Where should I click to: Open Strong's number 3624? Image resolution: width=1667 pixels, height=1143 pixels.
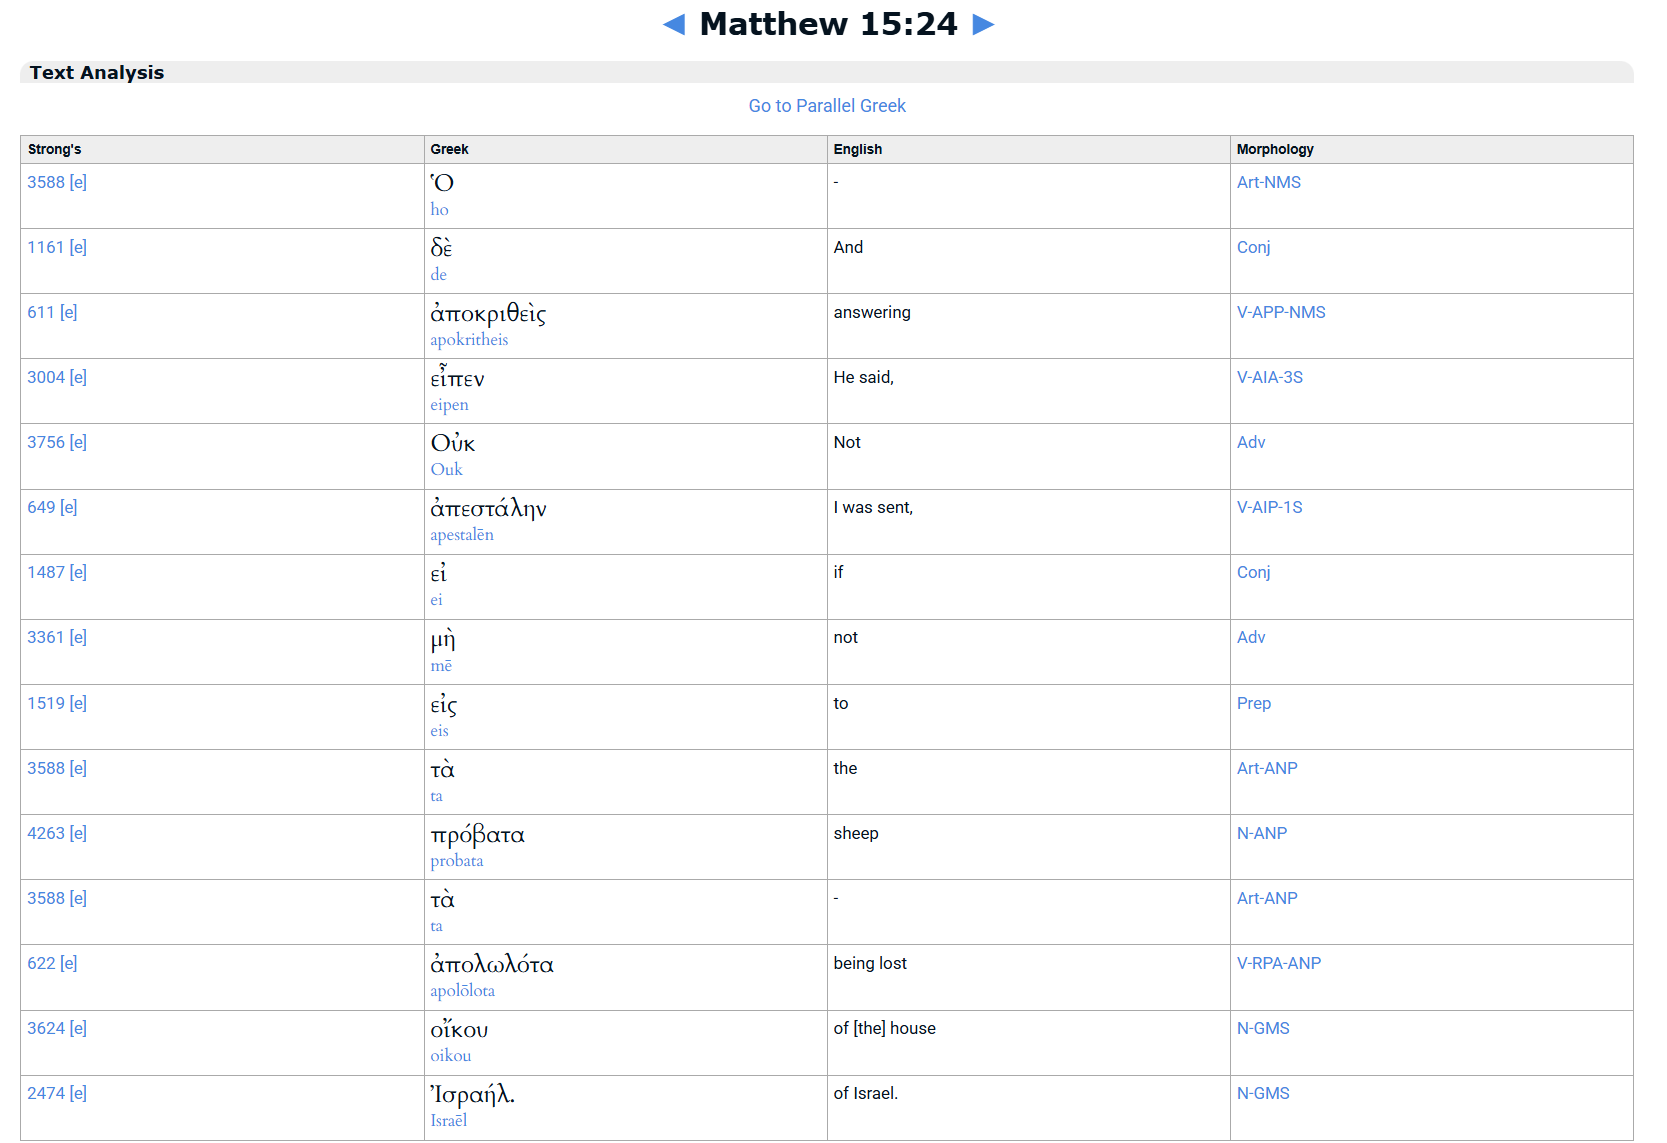(x=46, y=1028)
